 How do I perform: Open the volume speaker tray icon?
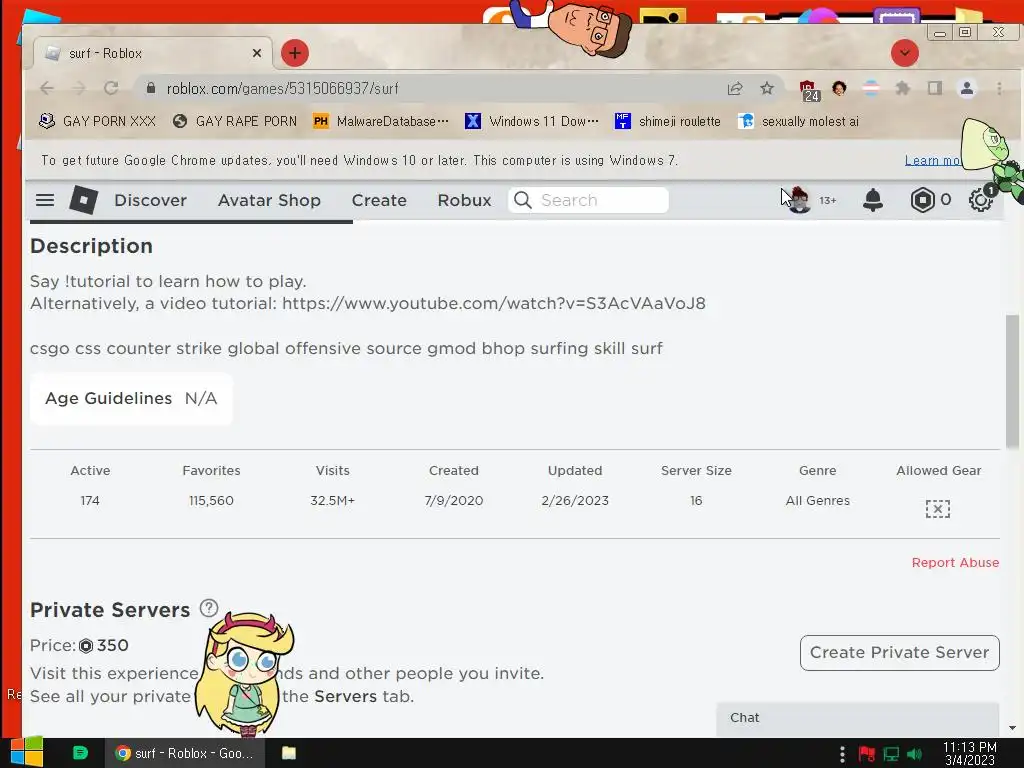coord(914,754)
